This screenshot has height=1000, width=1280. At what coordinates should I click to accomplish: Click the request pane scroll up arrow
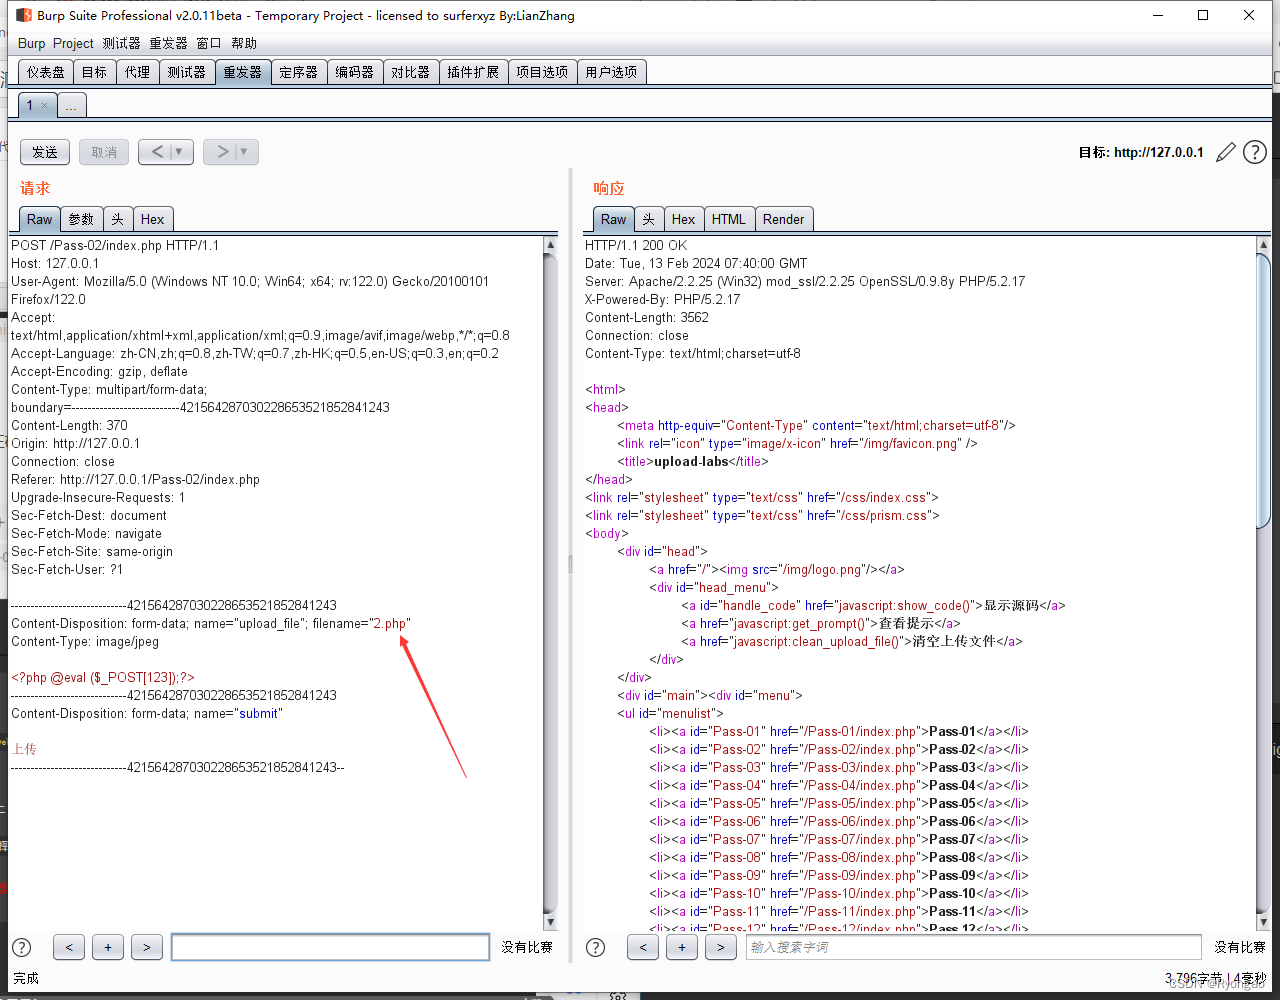click(550, 245)
